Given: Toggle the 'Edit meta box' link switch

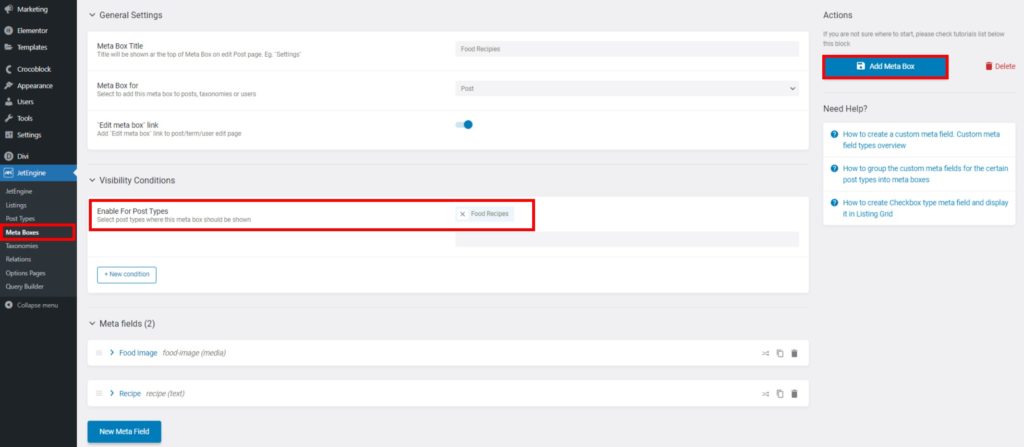Looking at the screenshot, I should click(x=464, y=124).
